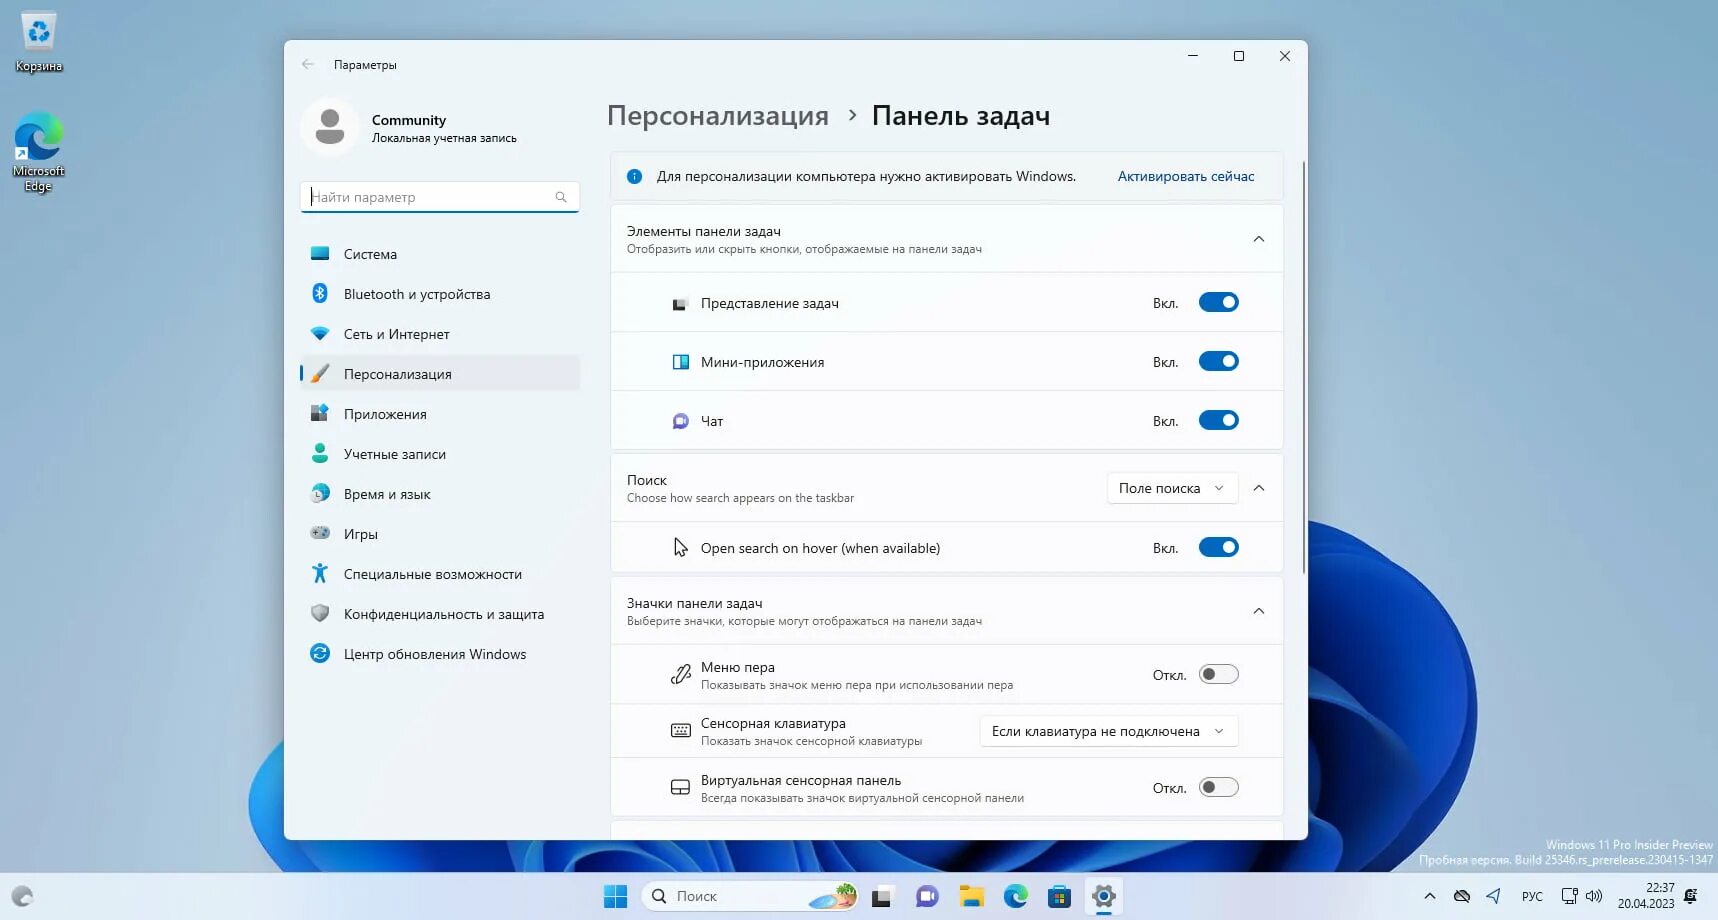Open Task View from the taskbar
The image size is (1718, 920).
(x=881, y=896)
